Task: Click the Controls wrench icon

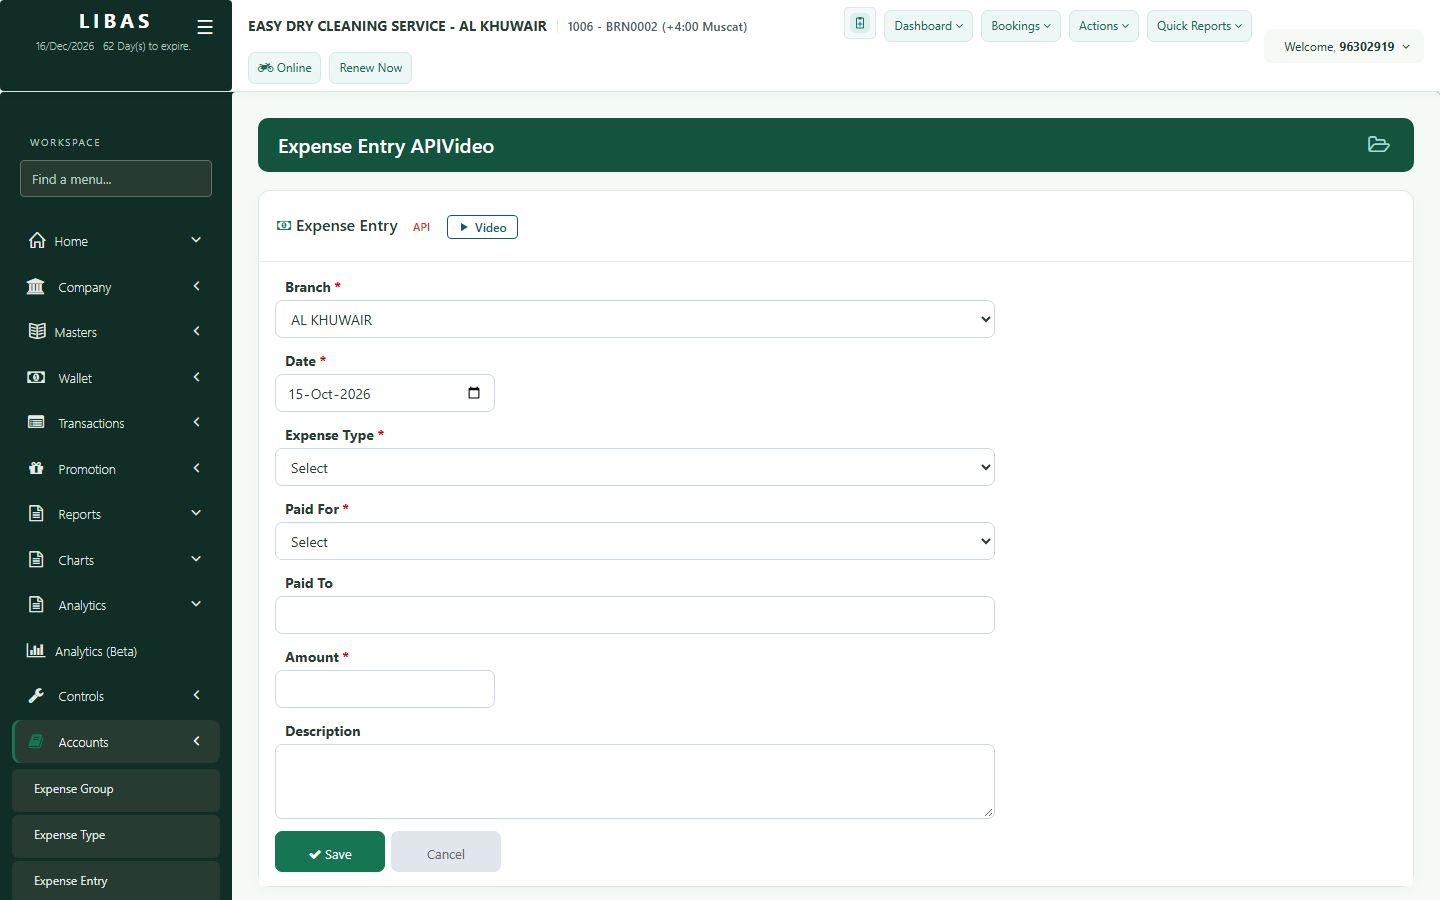Action: (x=36, y=695)
